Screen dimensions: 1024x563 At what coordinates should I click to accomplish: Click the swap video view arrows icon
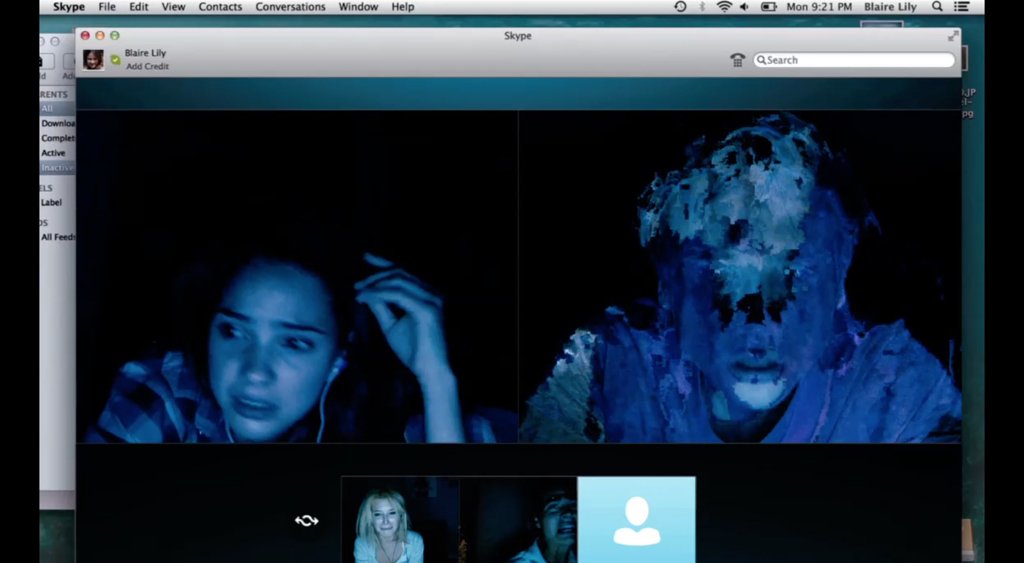(306, 521)
